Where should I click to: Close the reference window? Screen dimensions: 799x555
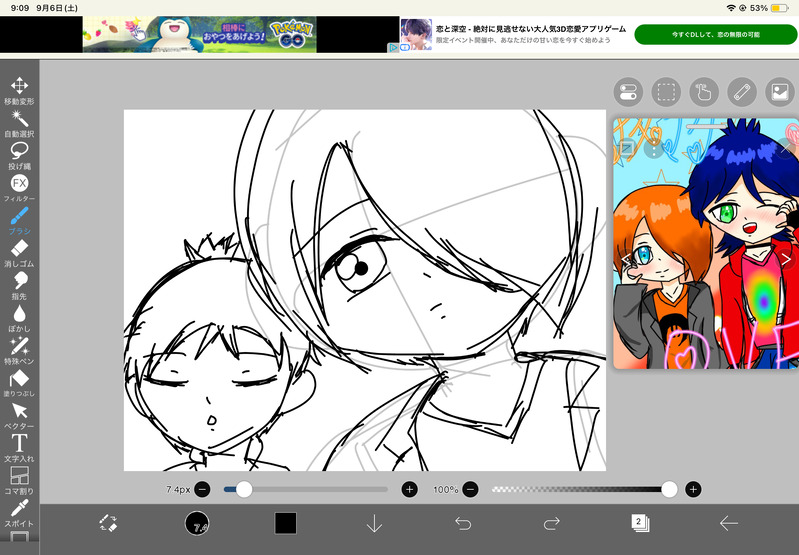(786, 149)
